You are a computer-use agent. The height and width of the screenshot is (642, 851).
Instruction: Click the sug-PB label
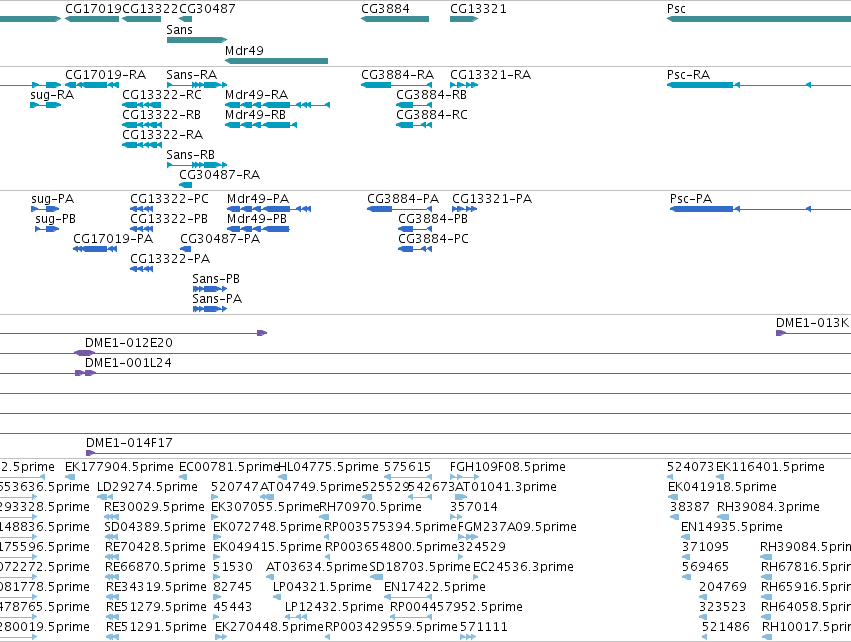tap(55, 219)
